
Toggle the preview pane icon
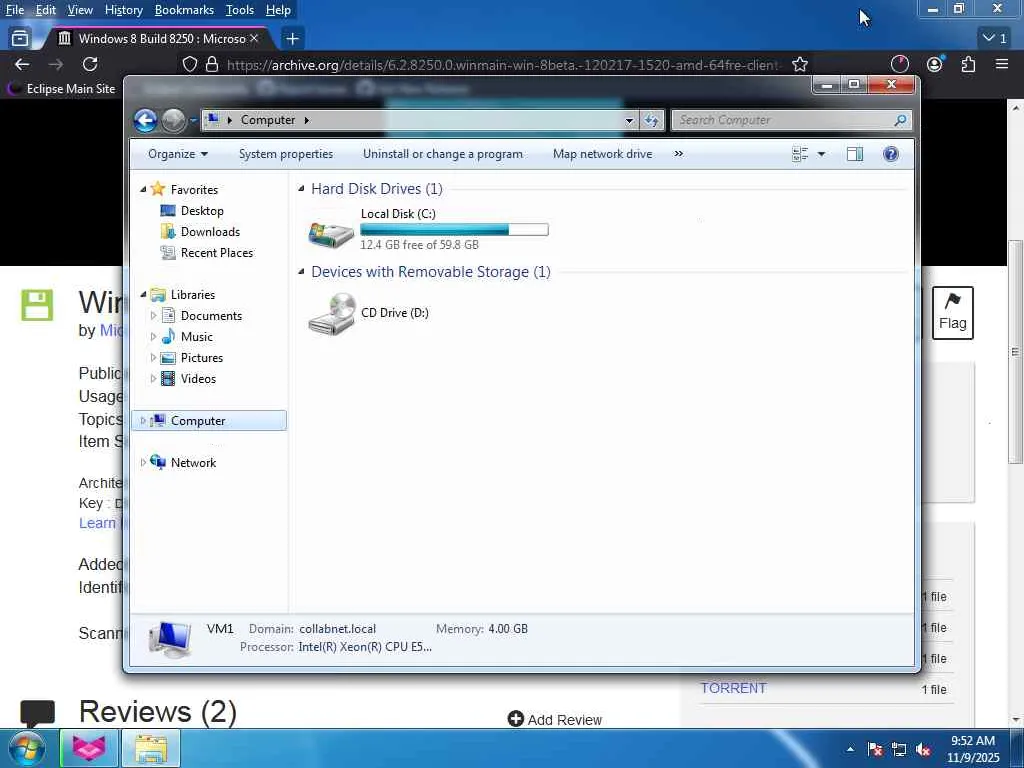tap(855, 154)
